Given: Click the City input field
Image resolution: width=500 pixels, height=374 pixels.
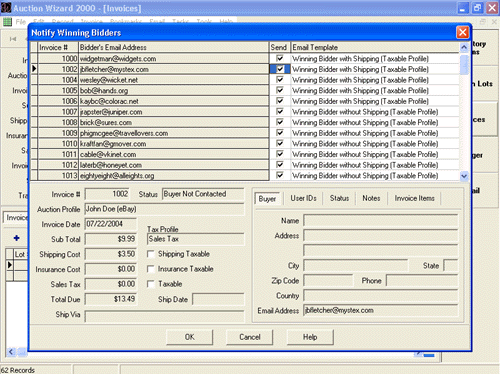Looking at the screenshot, I should click(x=356, y=266).
